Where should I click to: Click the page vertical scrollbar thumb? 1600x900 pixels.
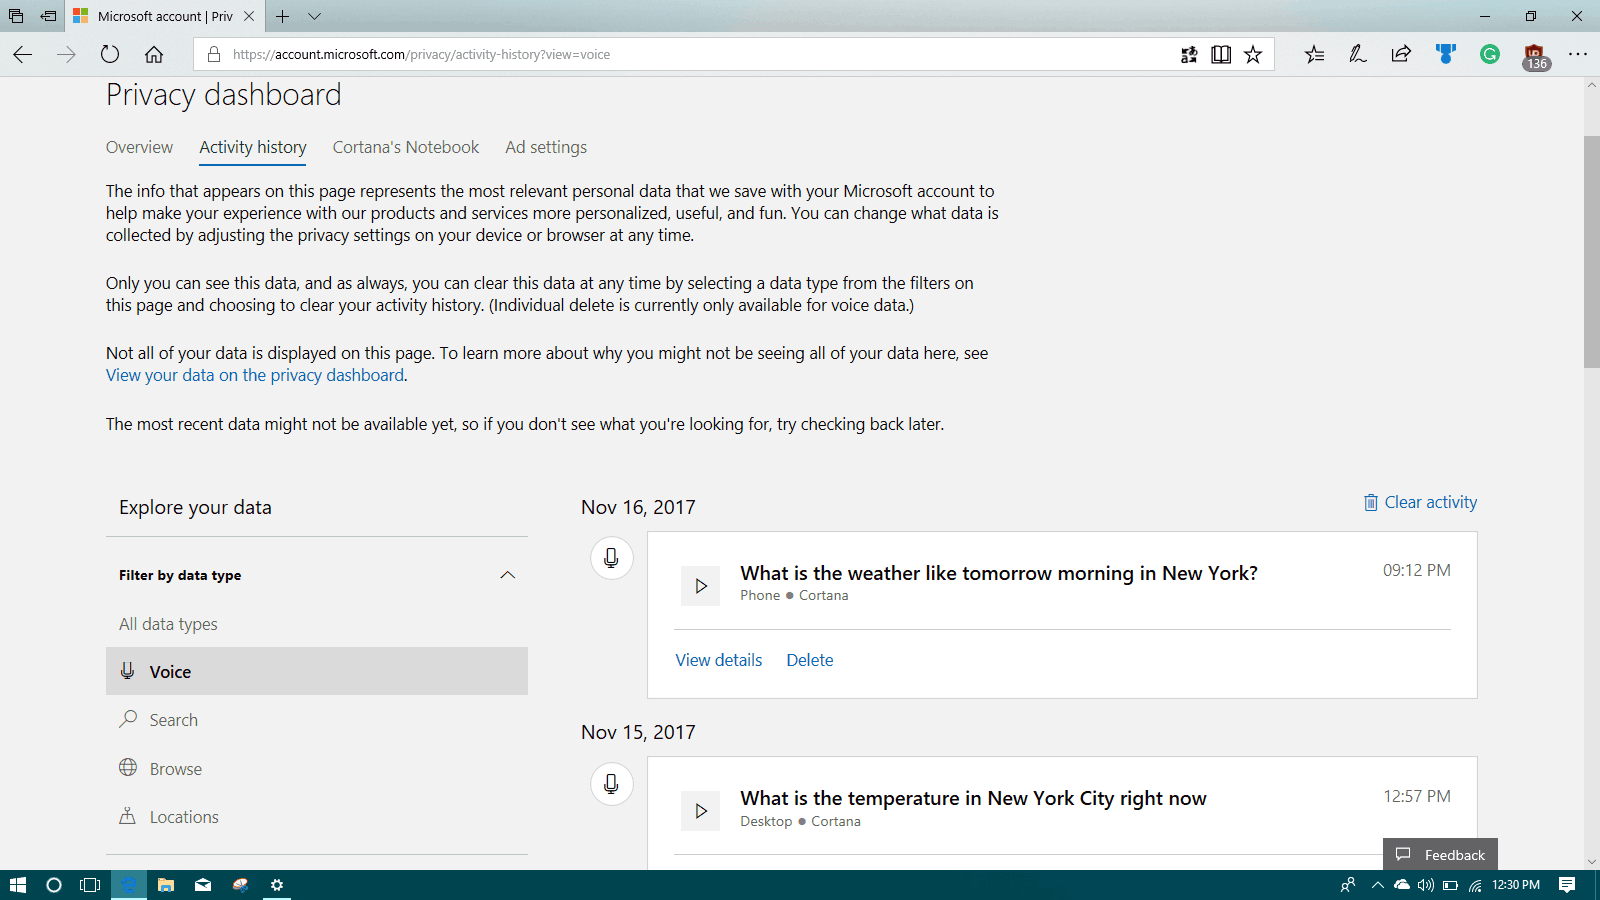[x=1591, y=252]
